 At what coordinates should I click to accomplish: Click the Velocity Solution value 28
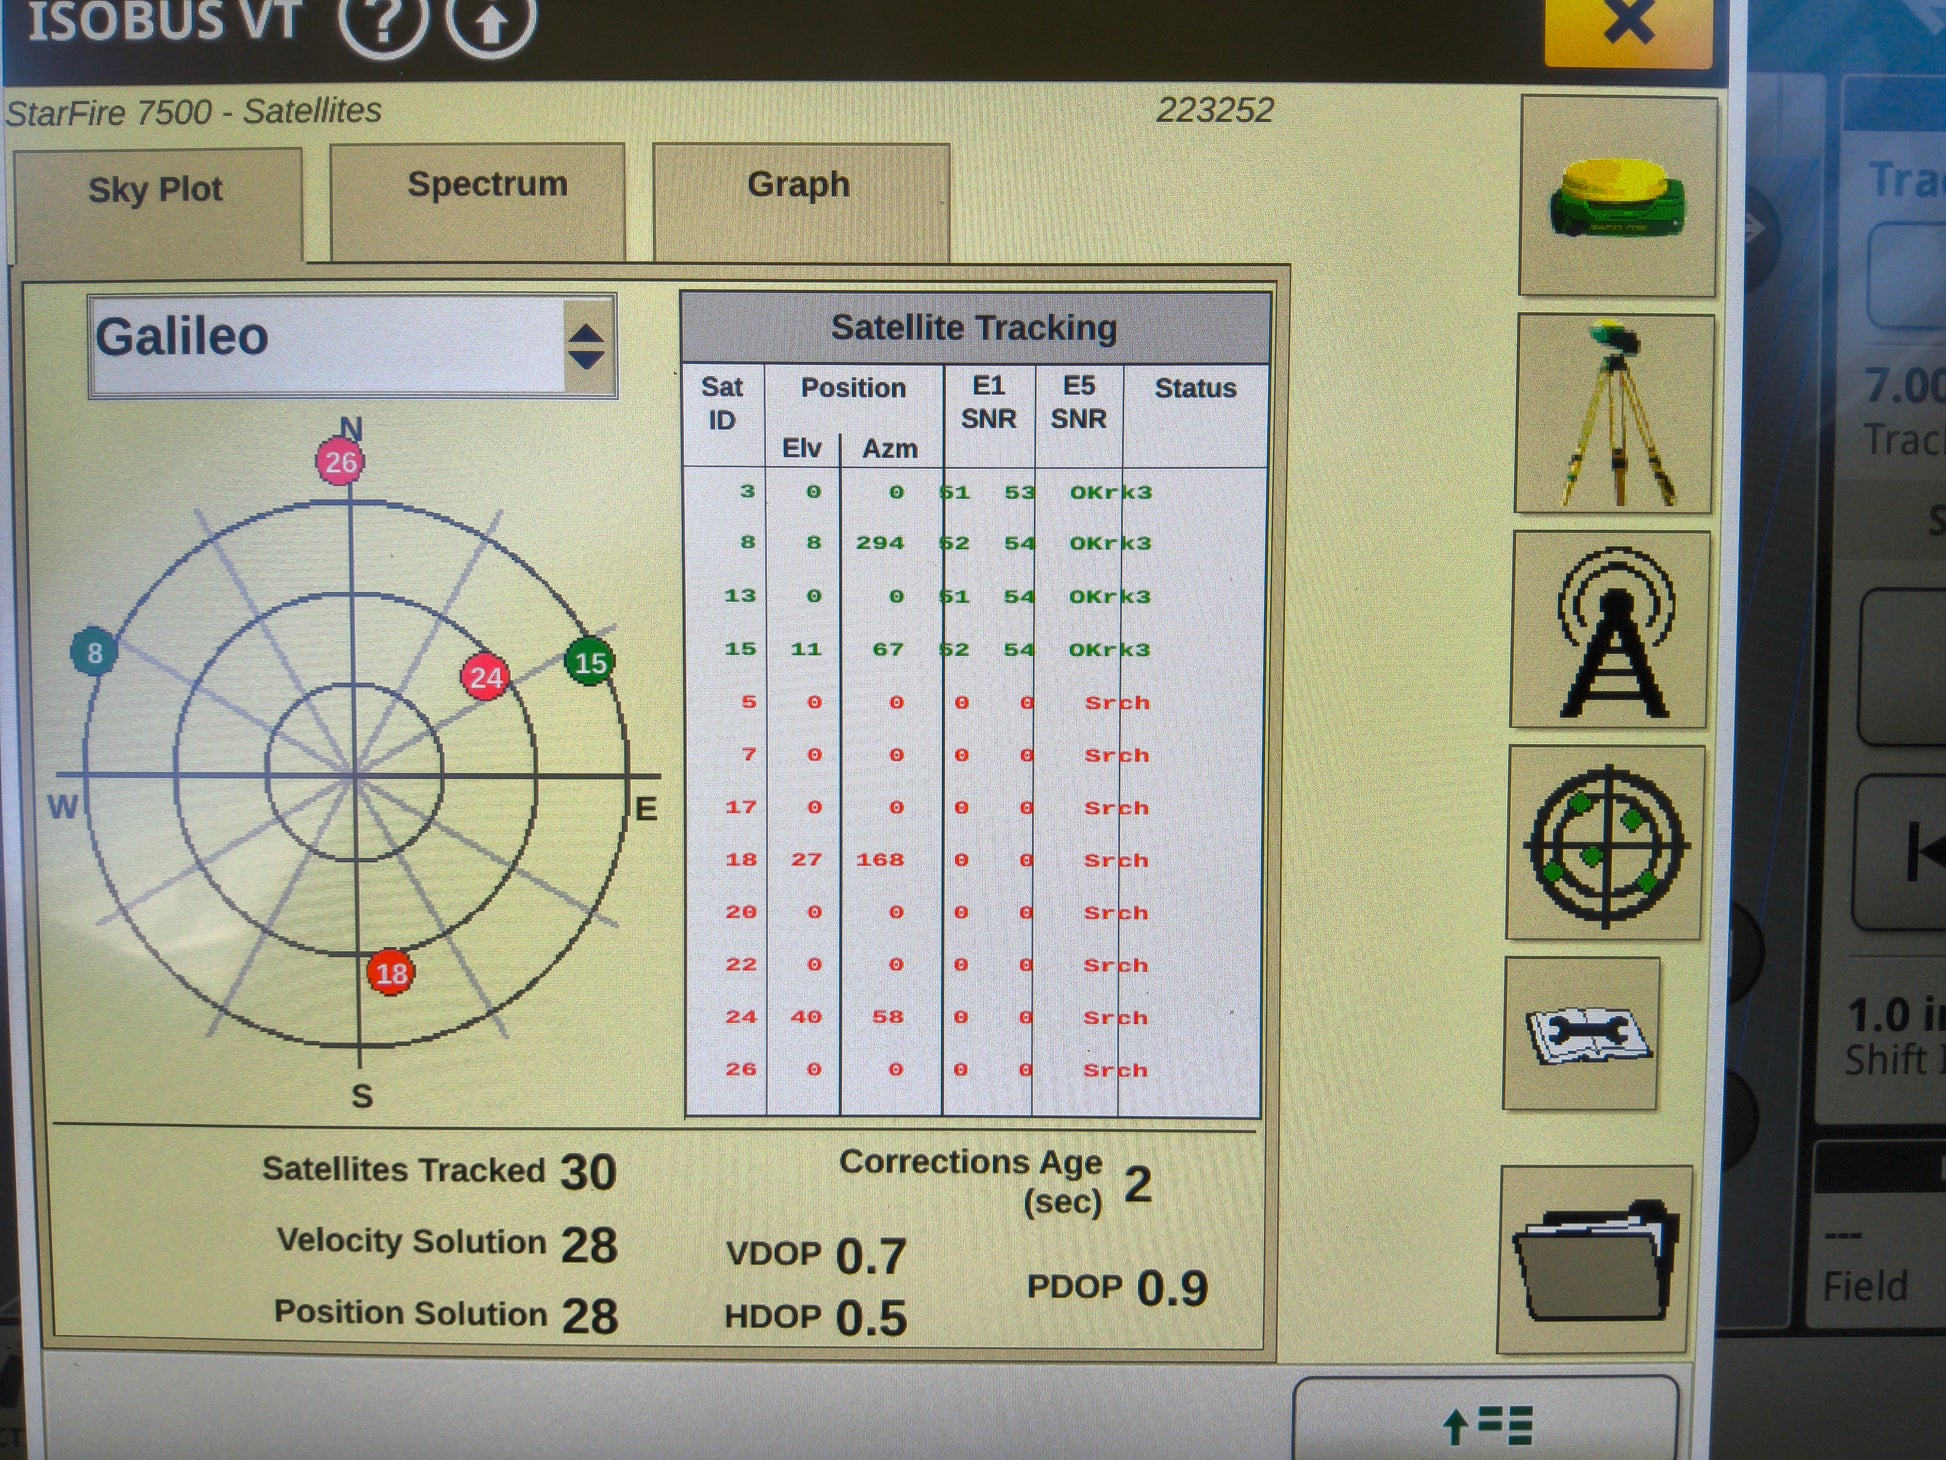point(589,1245)
